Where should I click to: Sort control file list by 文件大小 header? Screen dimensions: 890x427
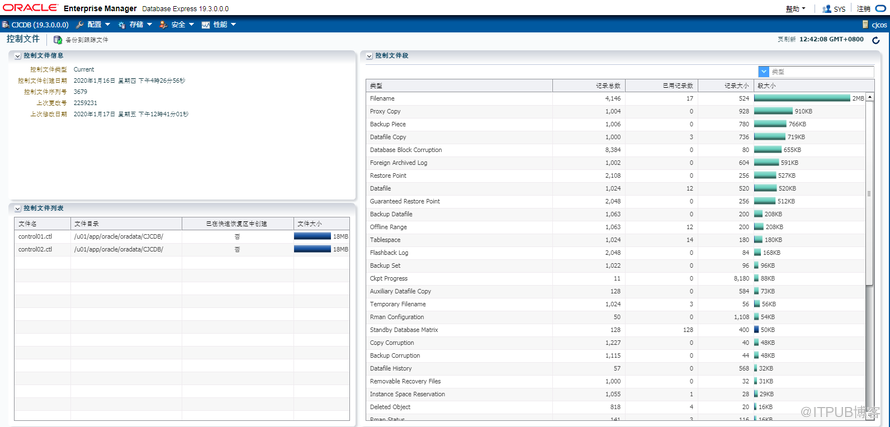pos(321,224)
